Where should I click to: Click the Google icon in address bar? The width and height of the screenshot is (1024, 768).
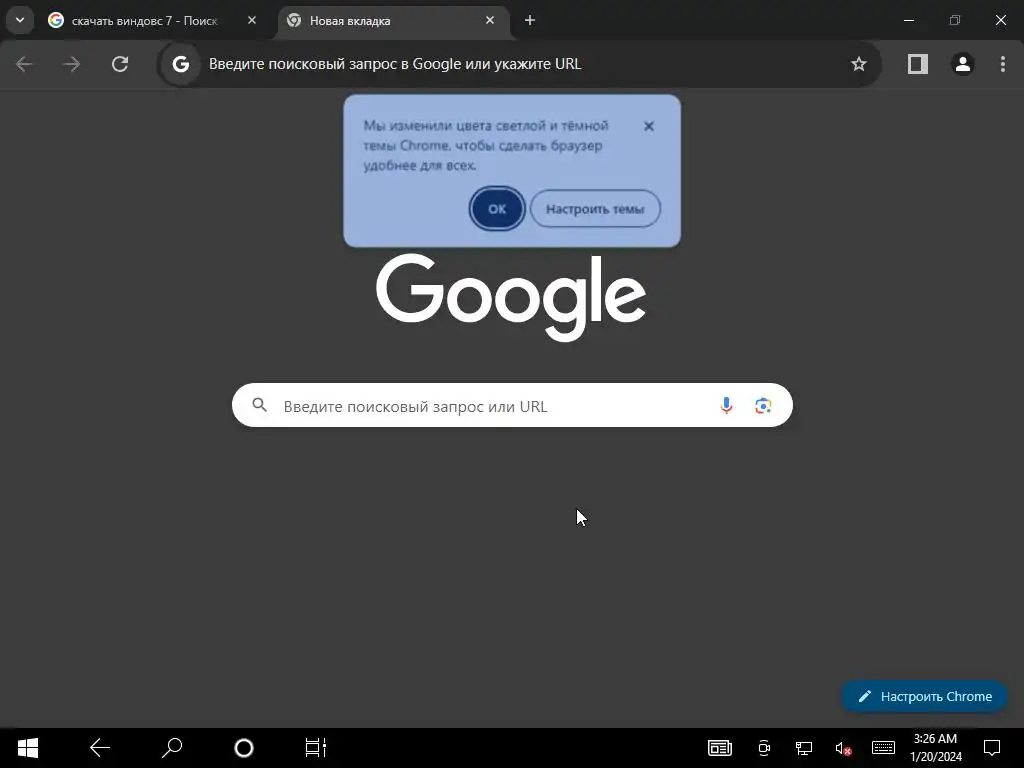(x=181, y=64)
